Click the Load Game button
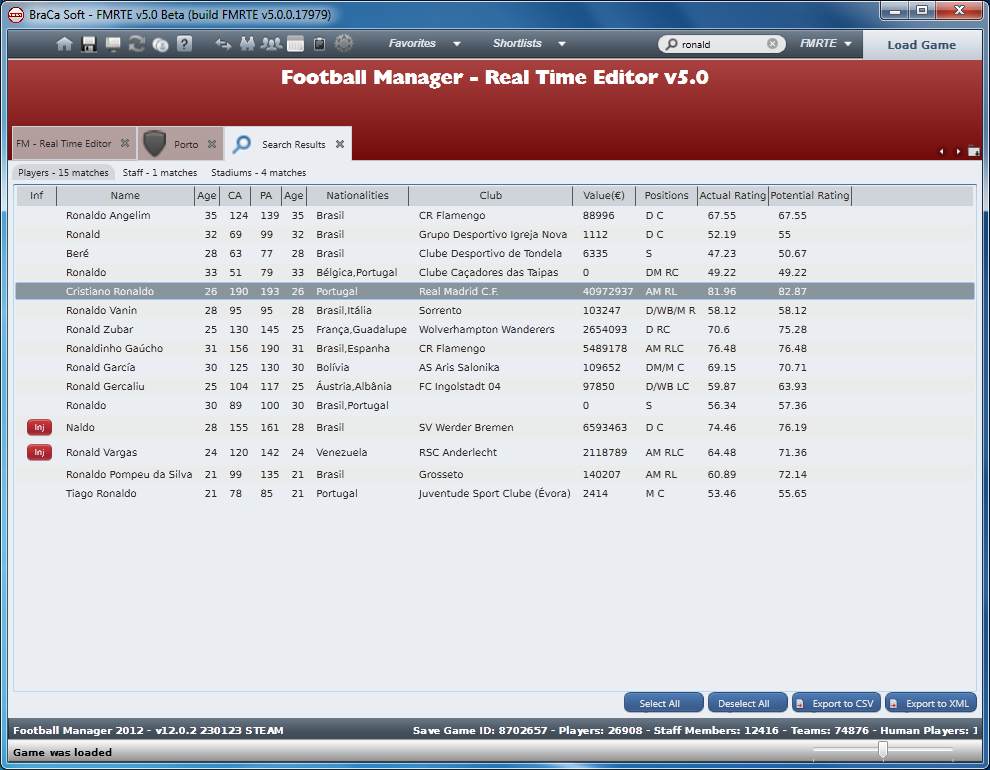The height and width of the screenshot is (770, 990). [921, 45]
